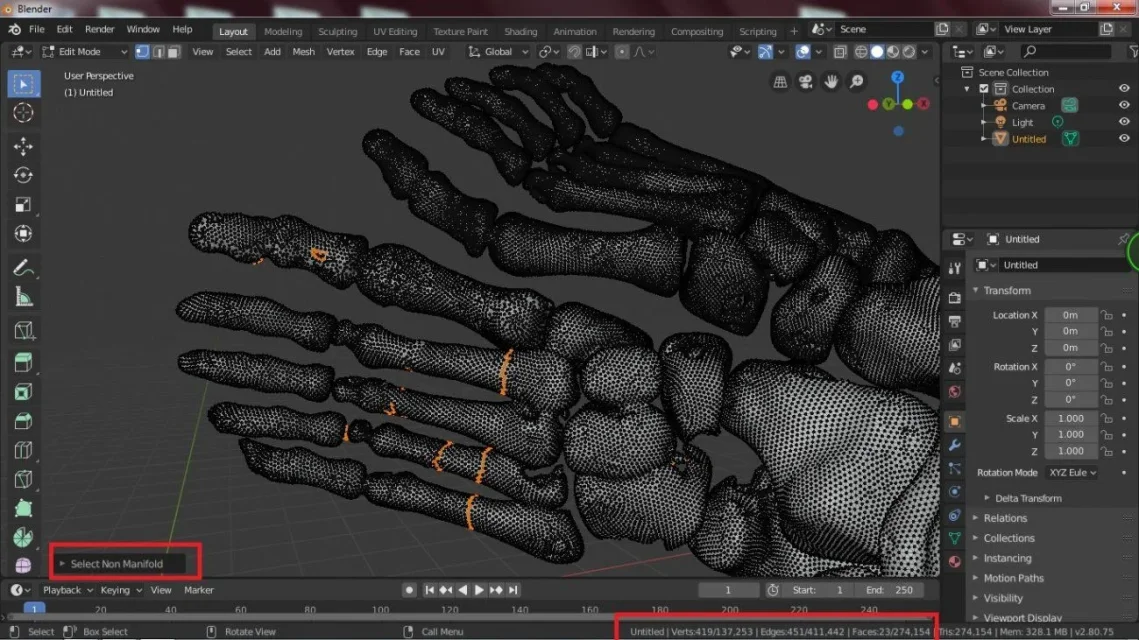Screen dimensions: 1139x640
Task: Activate the Rotate tool
Action: point(23,175)
